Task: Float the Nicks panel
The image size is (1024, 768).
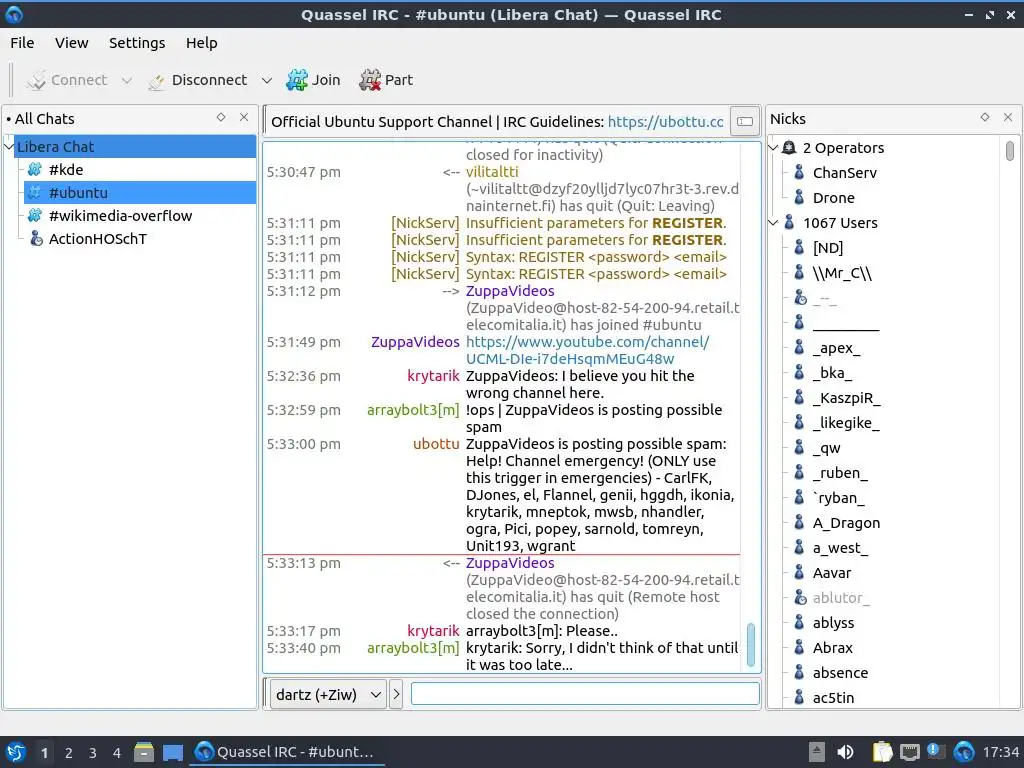Action: point(985,118)
